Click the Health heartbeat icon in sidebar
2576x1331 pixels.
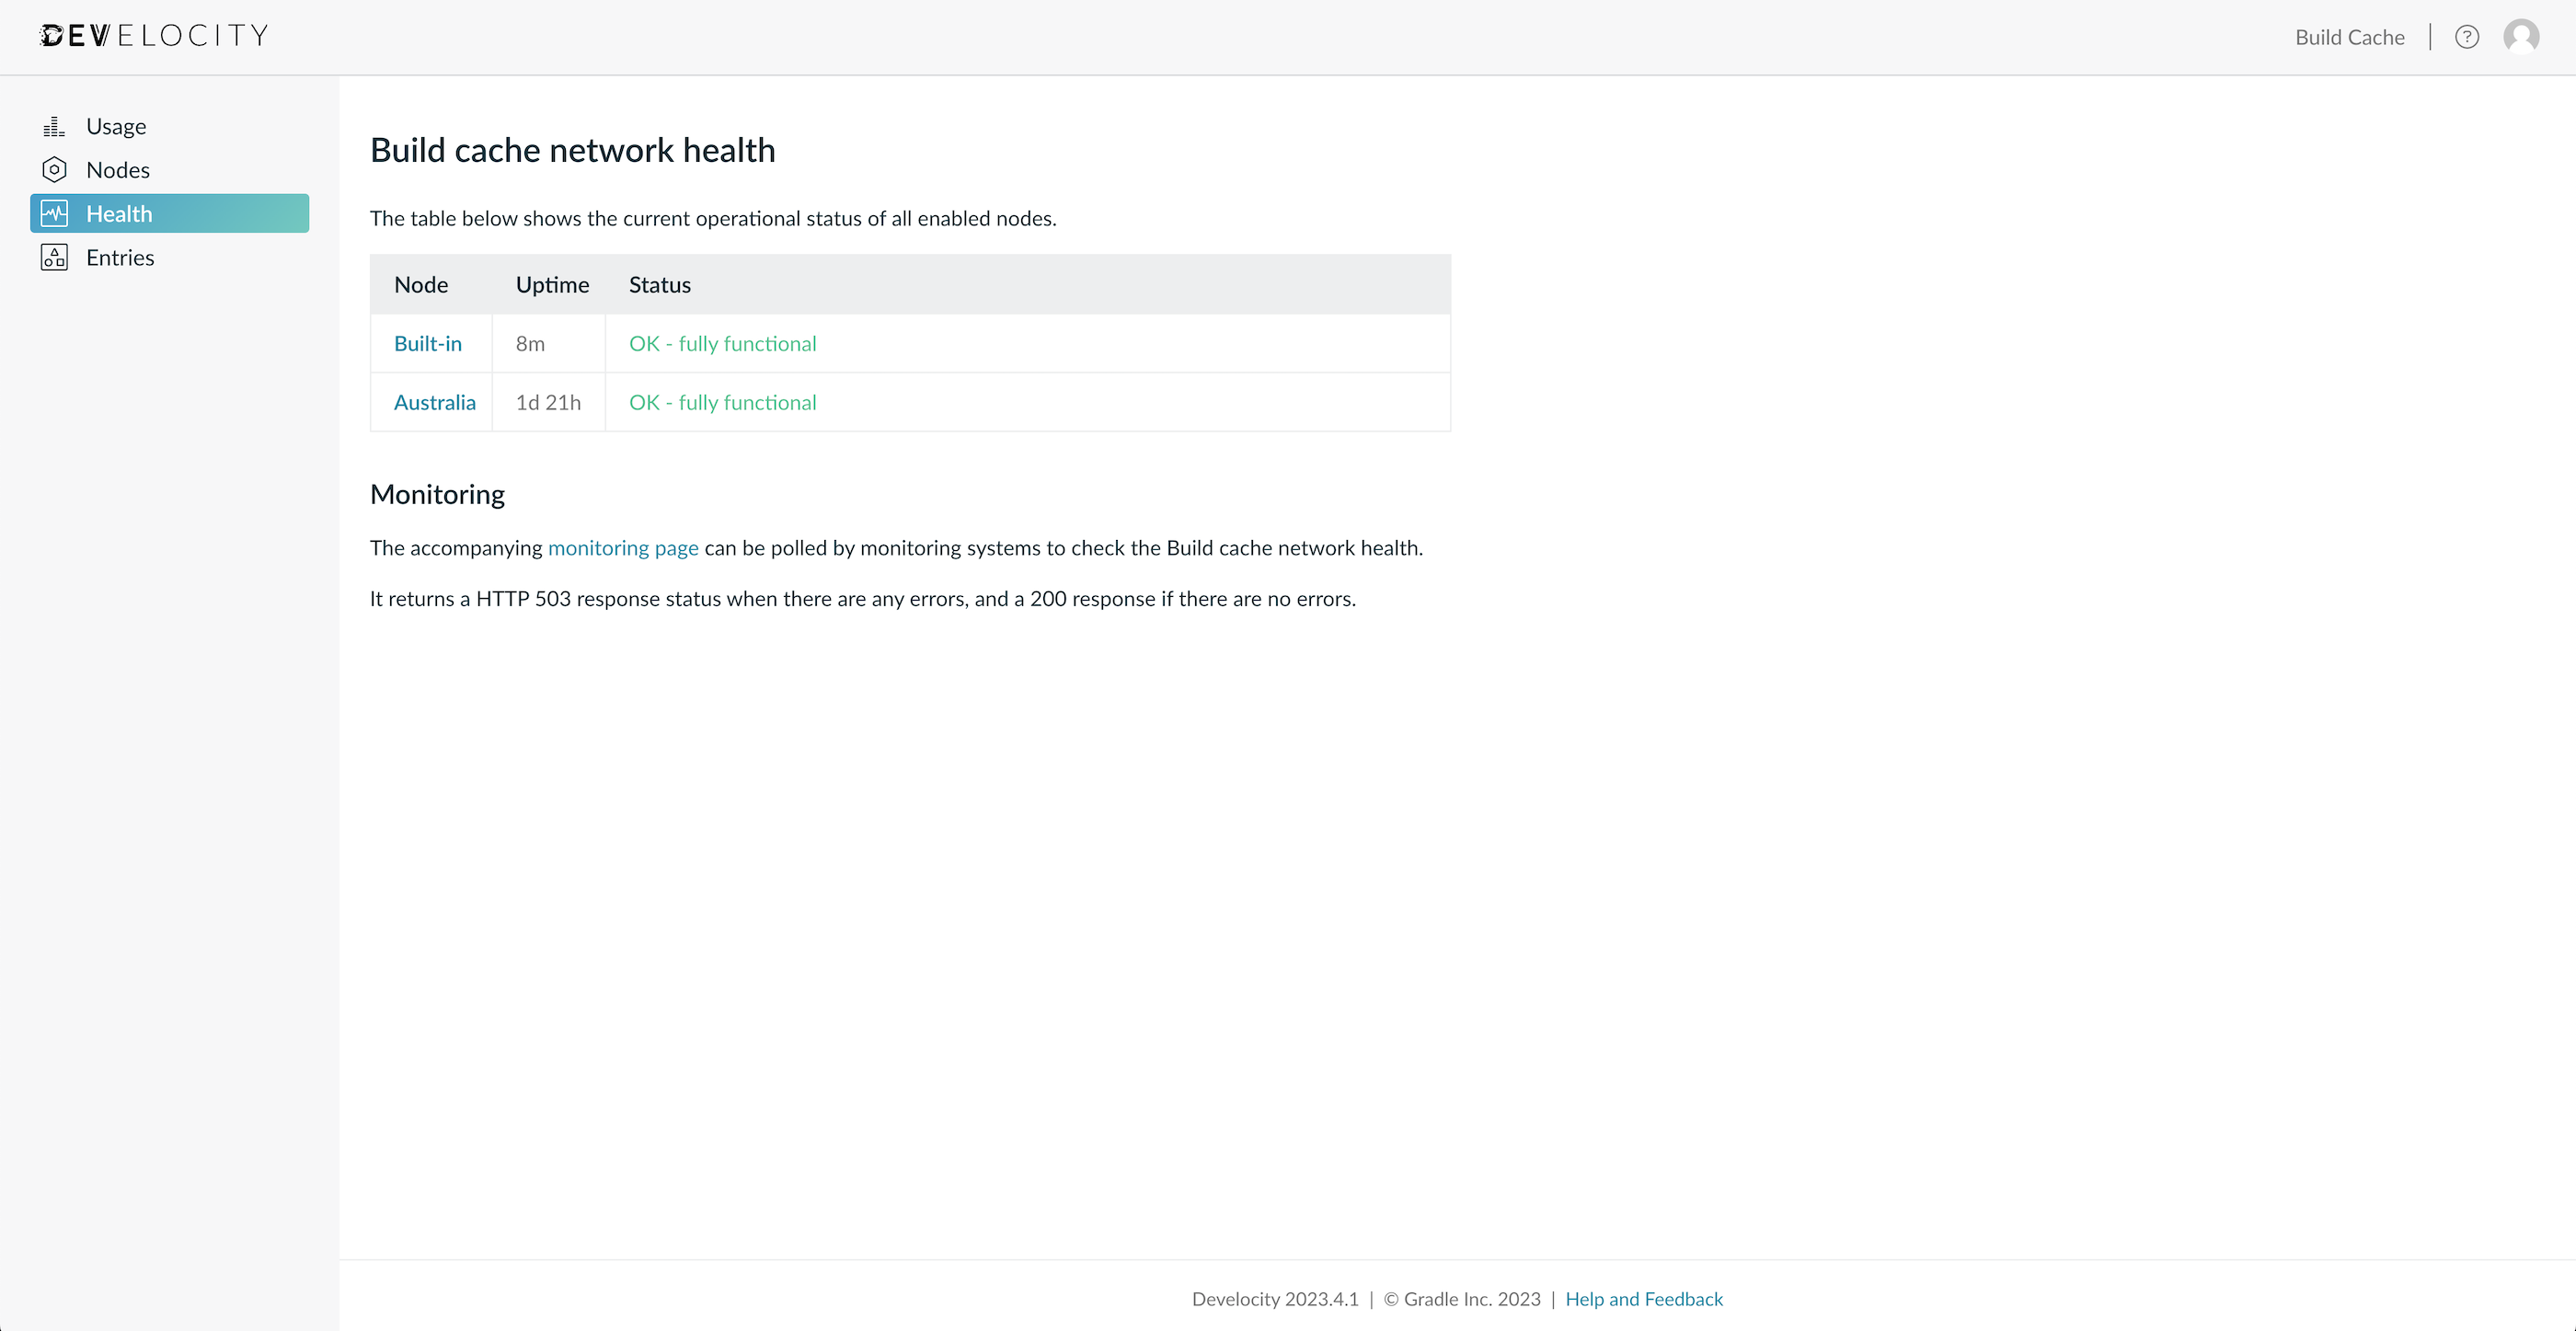54,213
